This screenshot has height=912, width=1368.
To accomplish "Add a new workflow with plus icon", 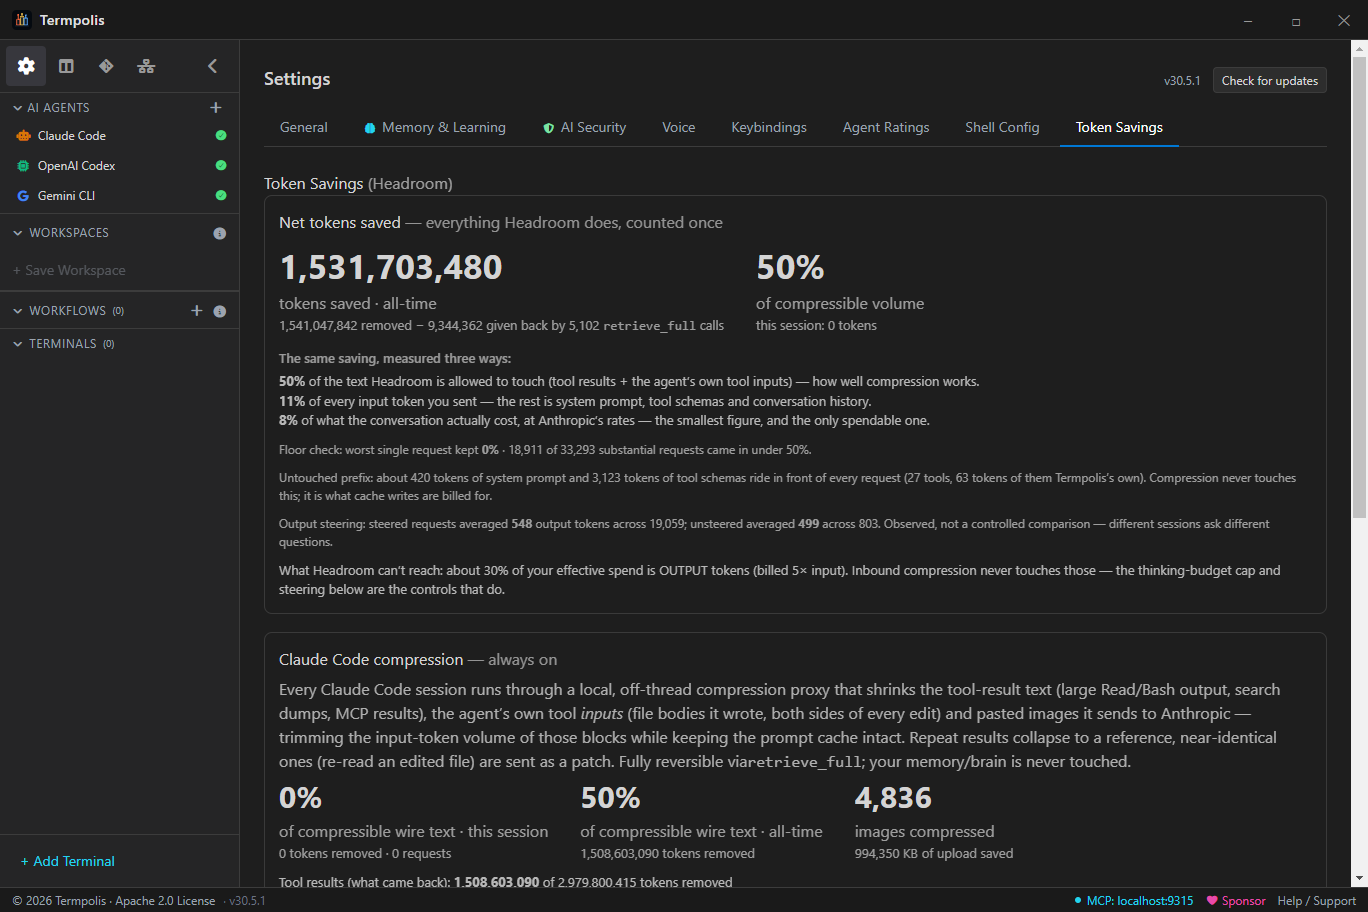I will click(x=197, y=311).
